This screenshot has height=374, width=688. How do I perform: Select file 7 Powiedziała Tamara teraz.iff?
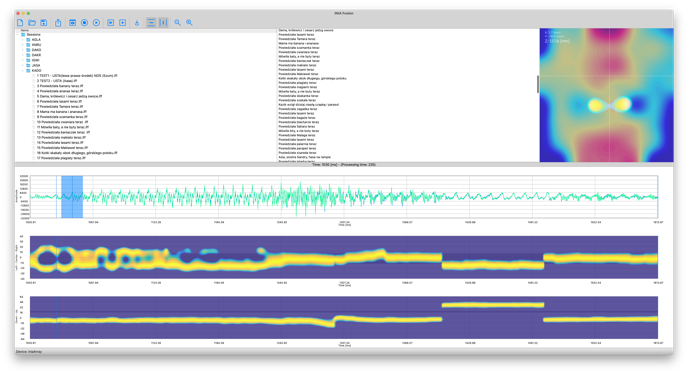point(59,107)
